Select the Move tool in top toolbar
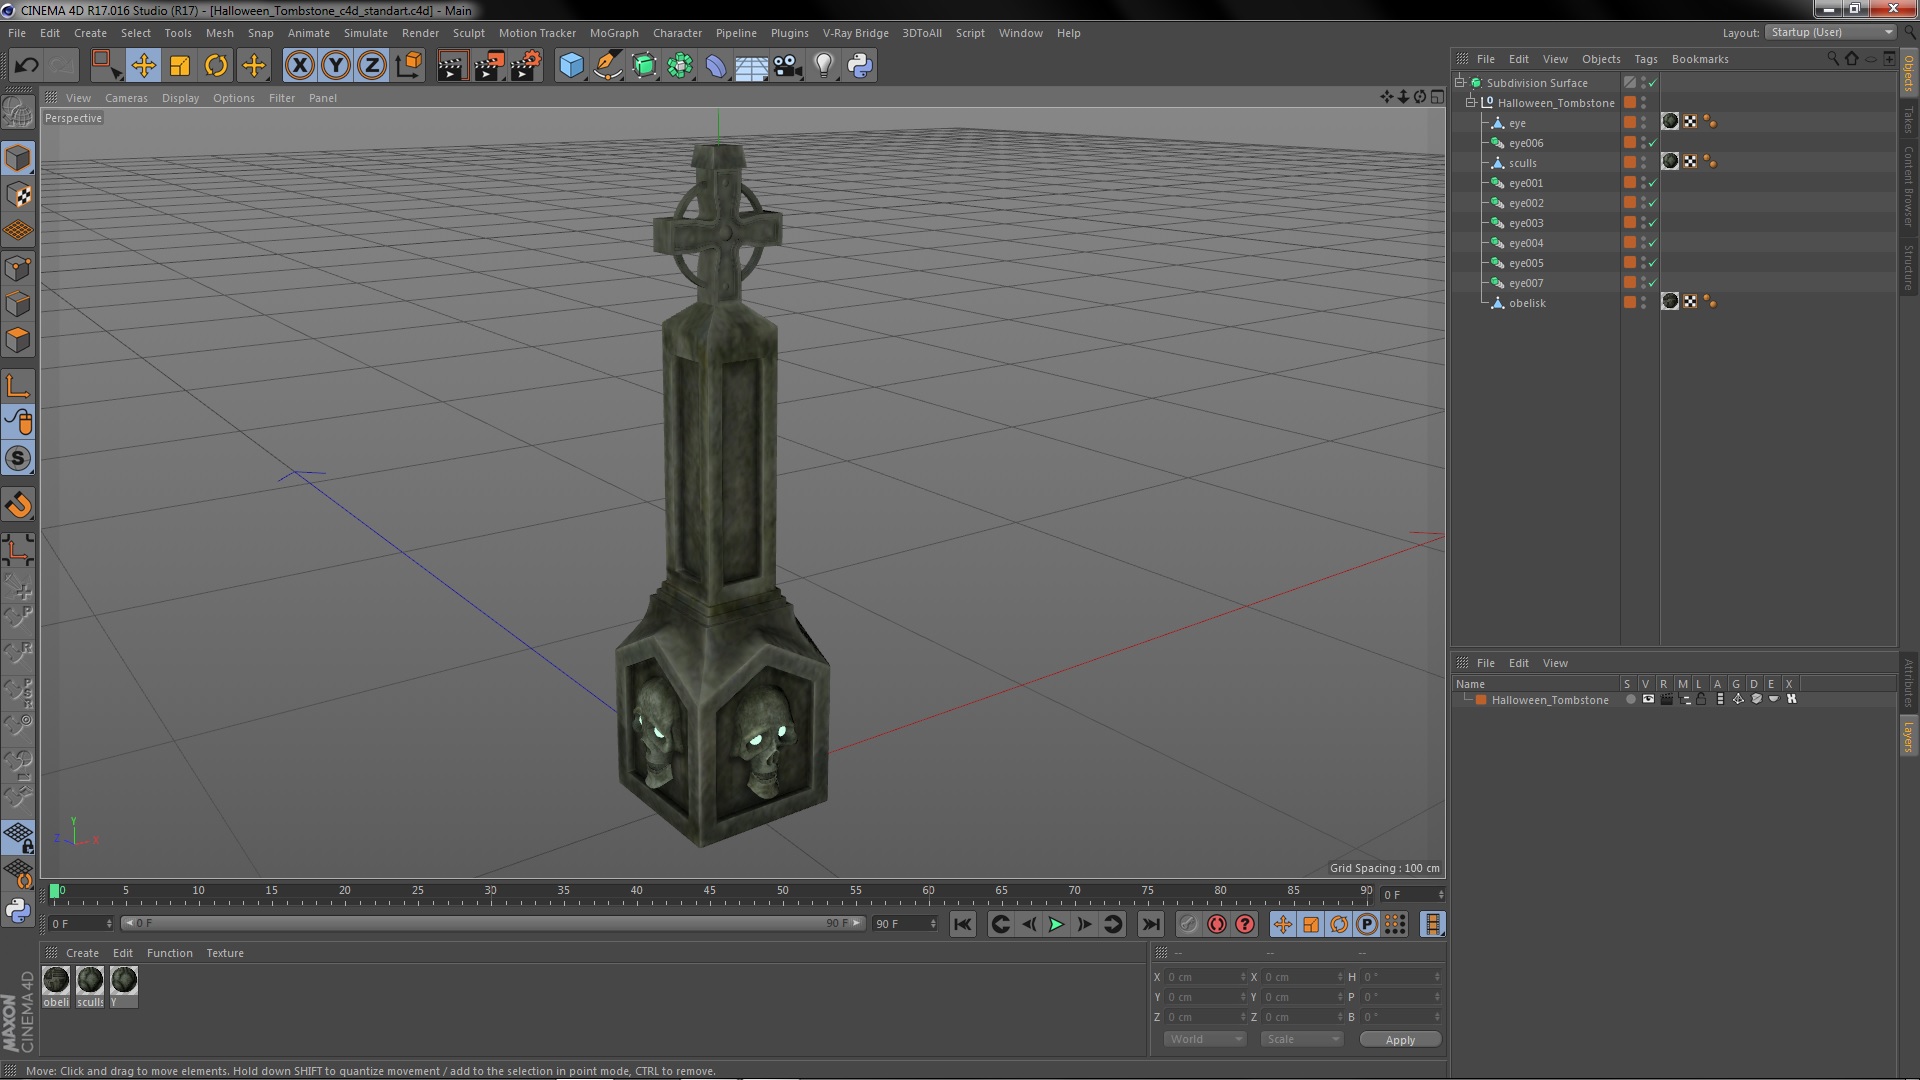1920x1080 pixels. coord(143,66)
